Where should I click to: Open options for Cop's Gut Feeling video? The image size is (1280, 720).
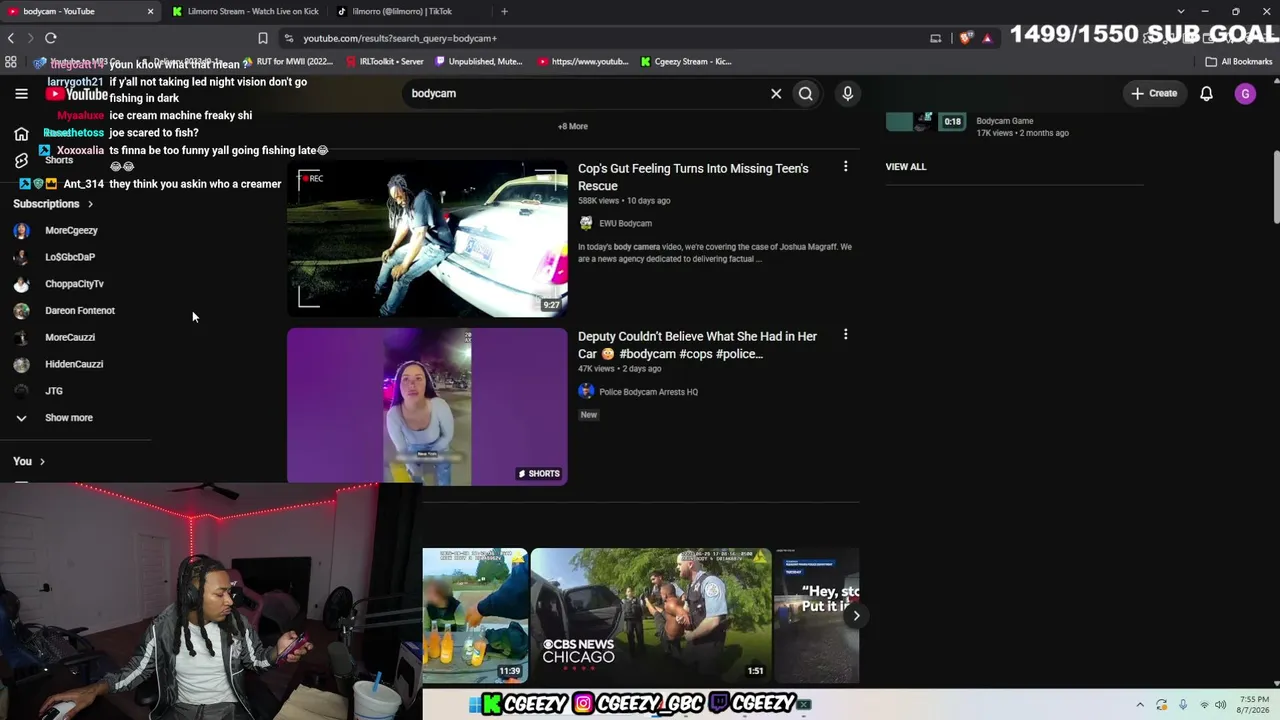click(x=846, y=167)
